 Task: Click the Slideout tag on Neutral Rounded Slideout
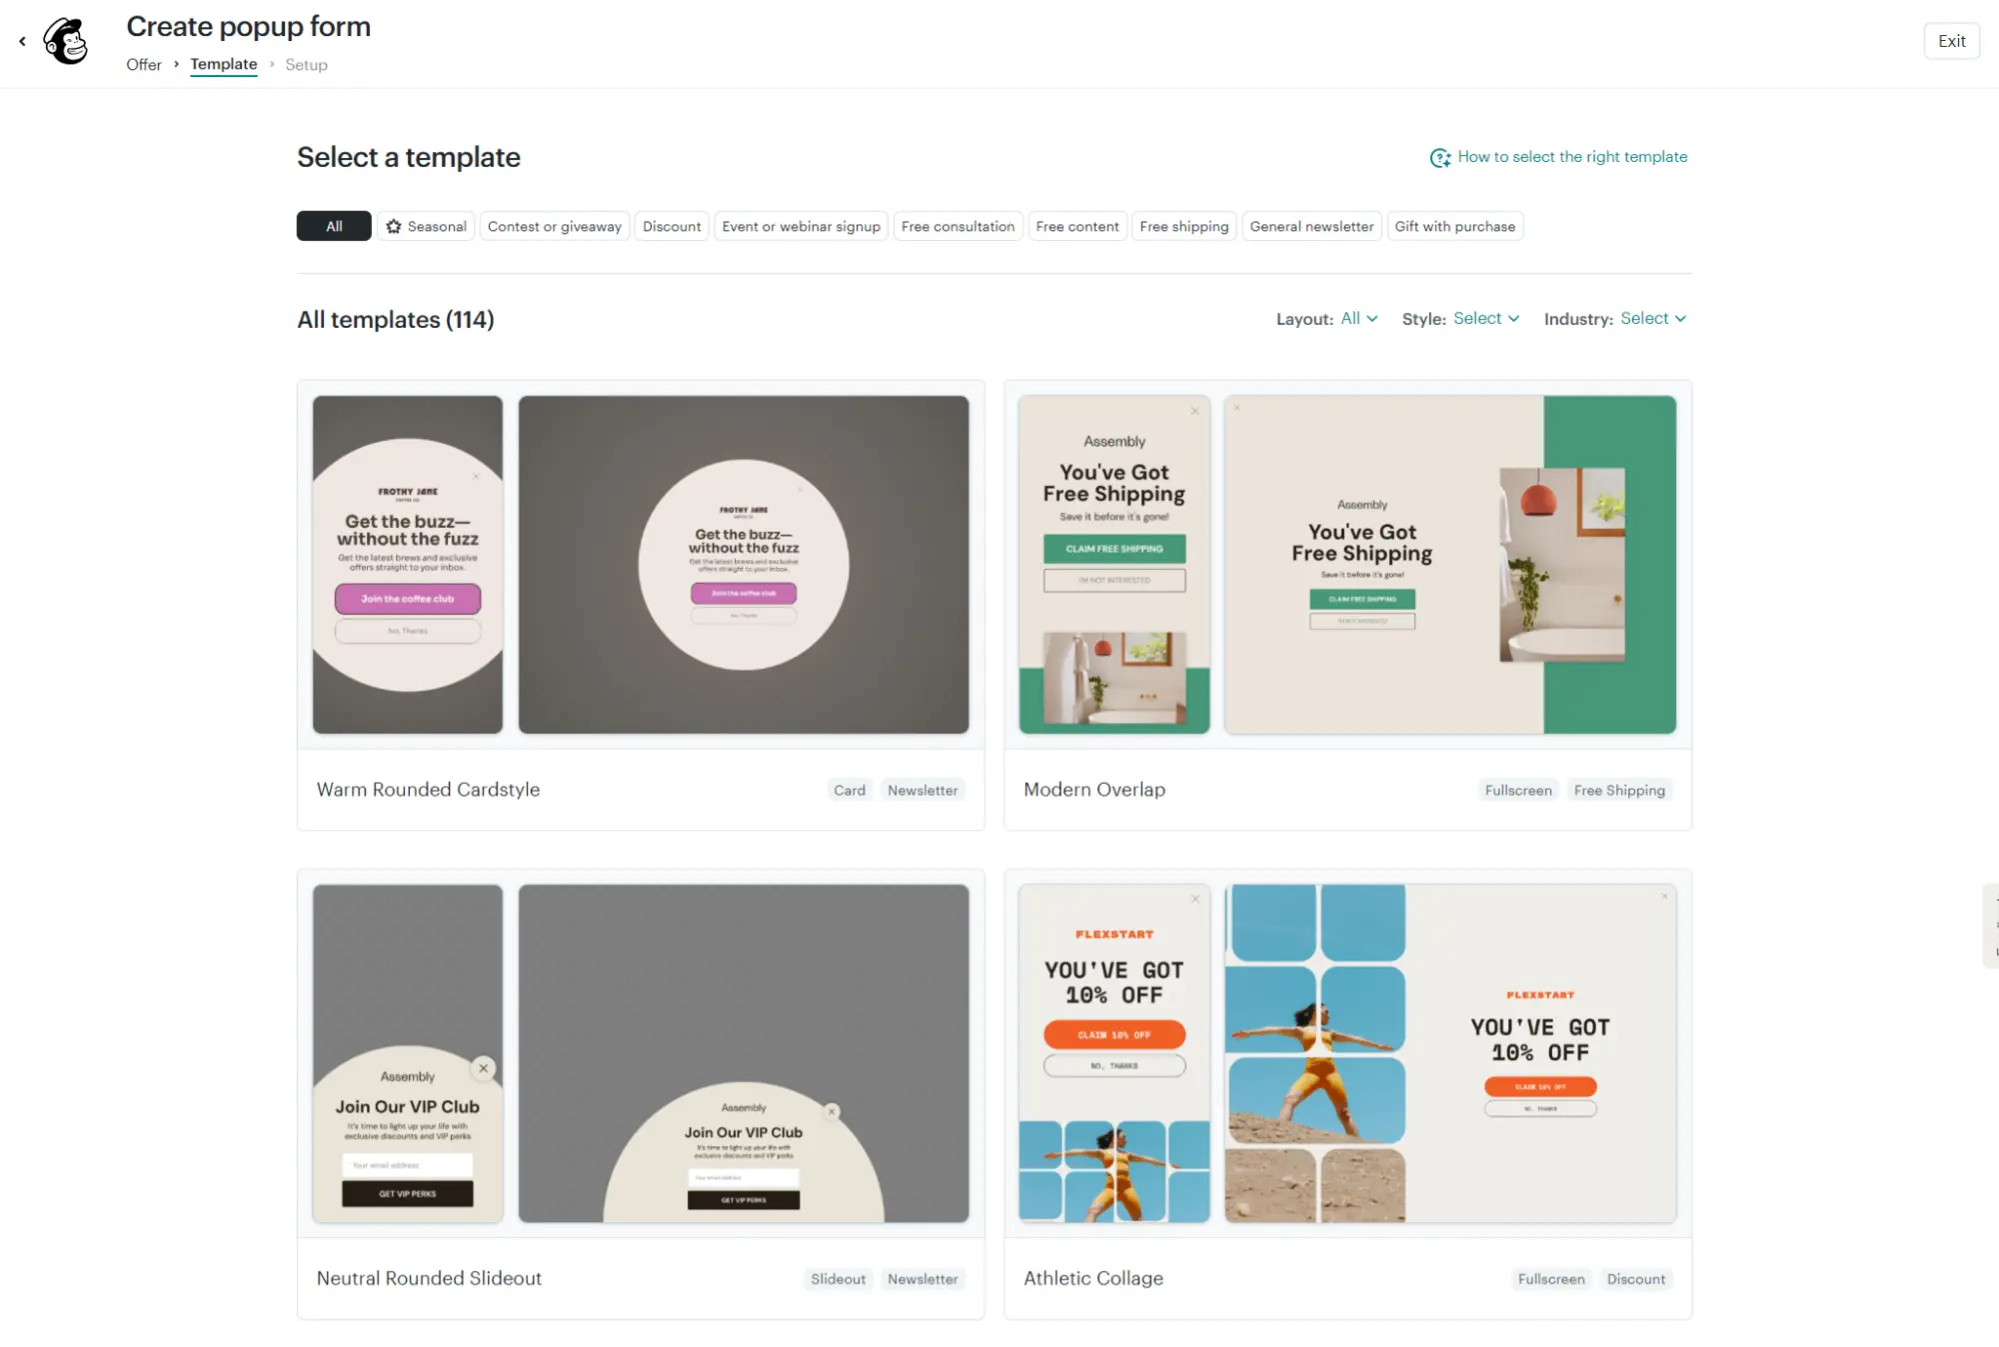click(838, 1279)
